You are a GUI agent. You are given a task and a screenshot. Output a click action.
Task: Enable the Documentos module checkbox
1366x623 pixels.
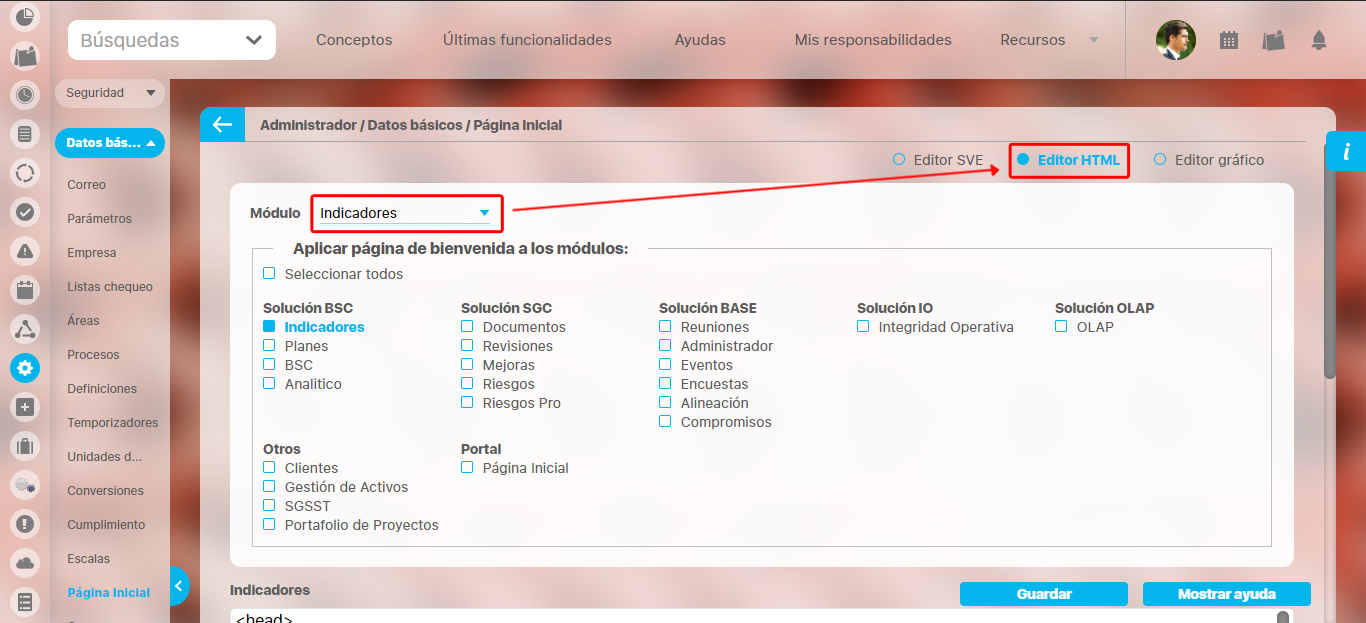point(467,327)
